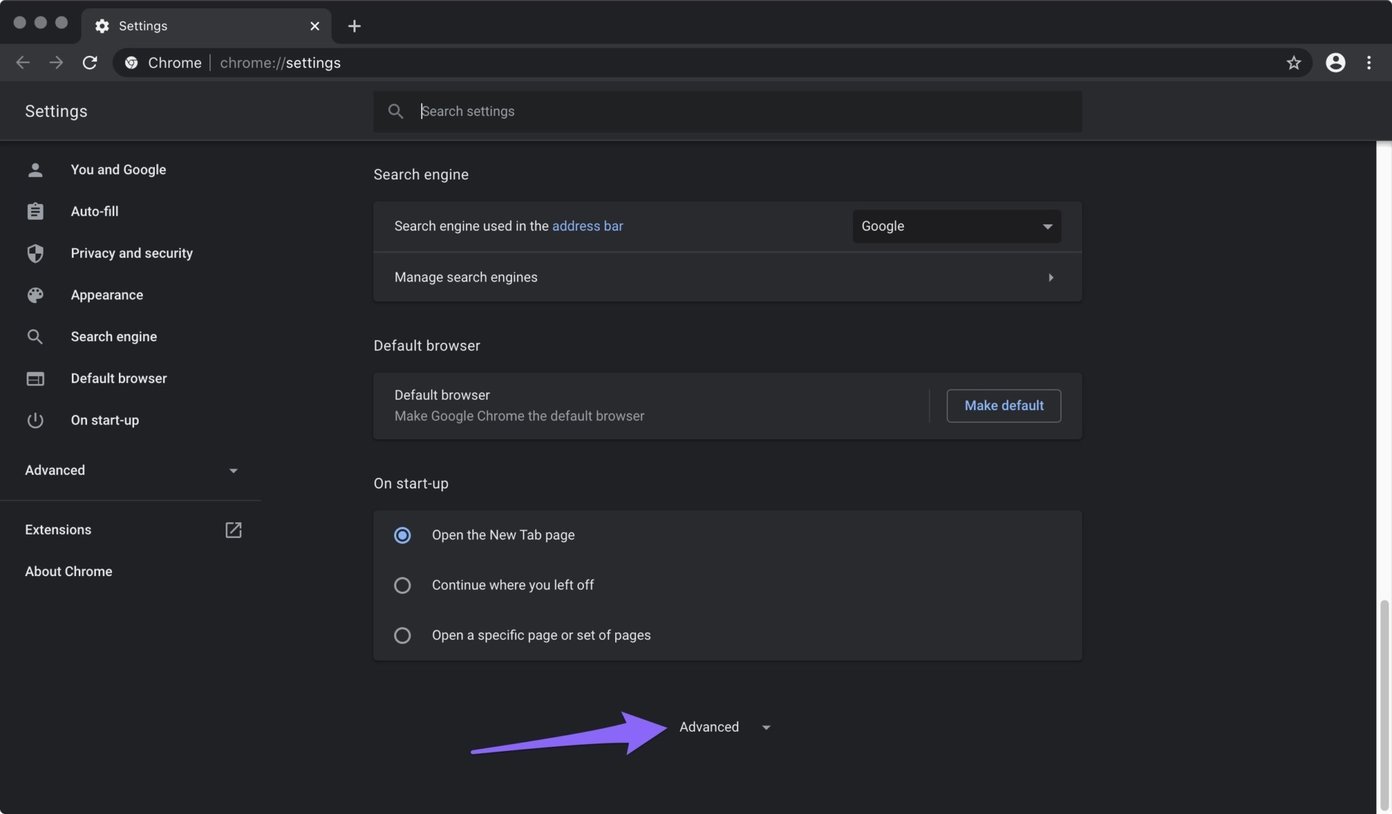Click the person icon beside You and Google
The image size is (1392, 814).
click(x=35, y=170)
